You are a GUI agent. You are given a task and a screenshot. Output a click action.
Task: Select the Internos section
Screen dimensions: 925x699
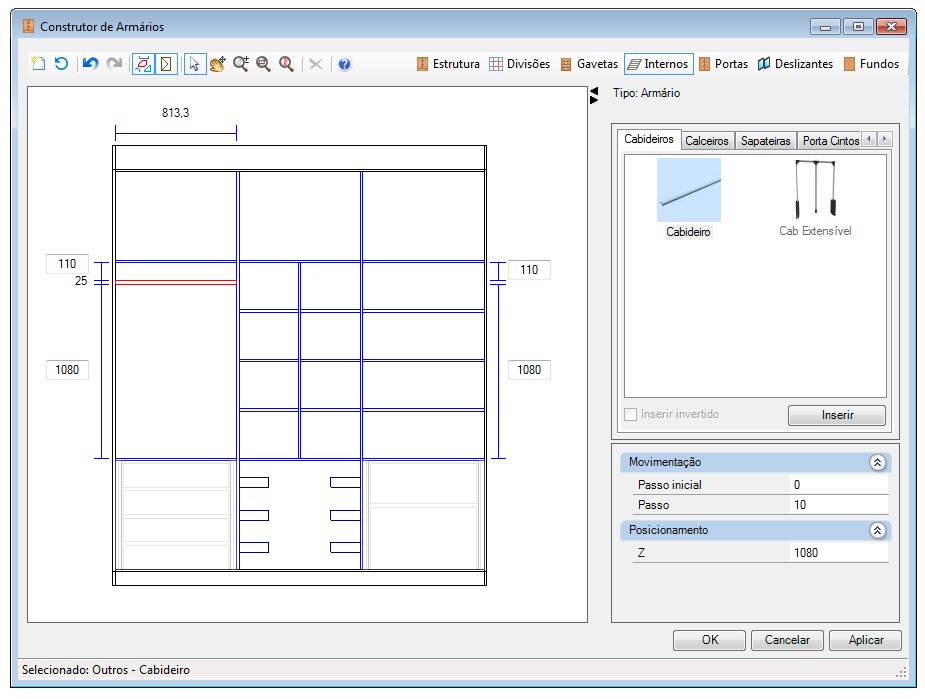click(658, 64)
